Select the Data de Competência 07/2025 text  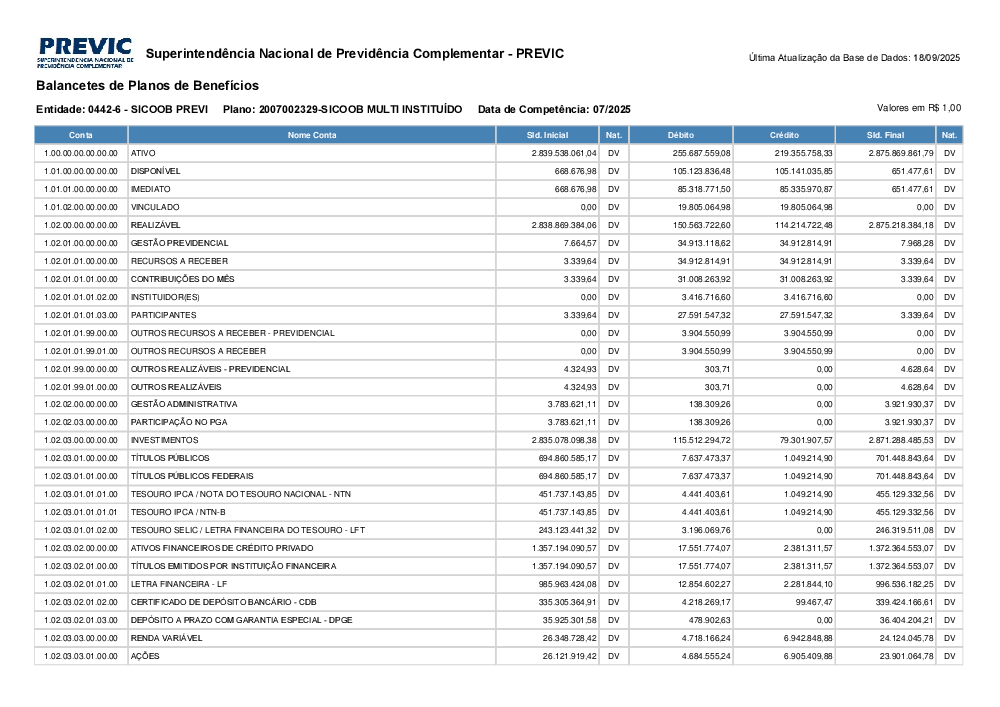(x=554, y=109)
